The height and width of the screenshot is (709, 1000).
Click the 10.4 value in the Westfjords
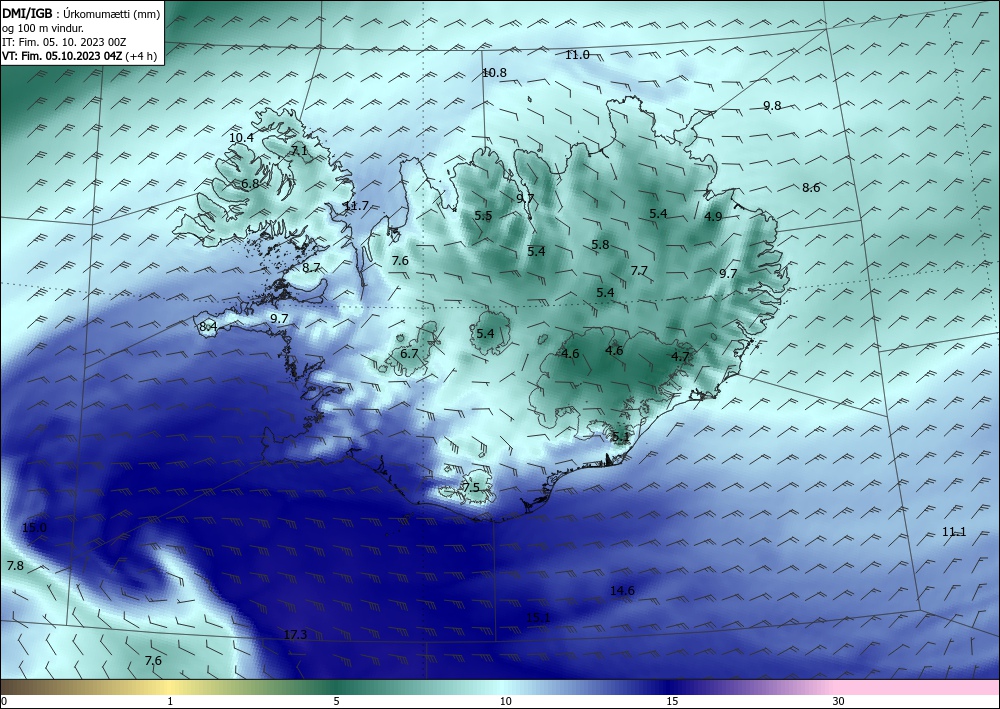[241, 138]
